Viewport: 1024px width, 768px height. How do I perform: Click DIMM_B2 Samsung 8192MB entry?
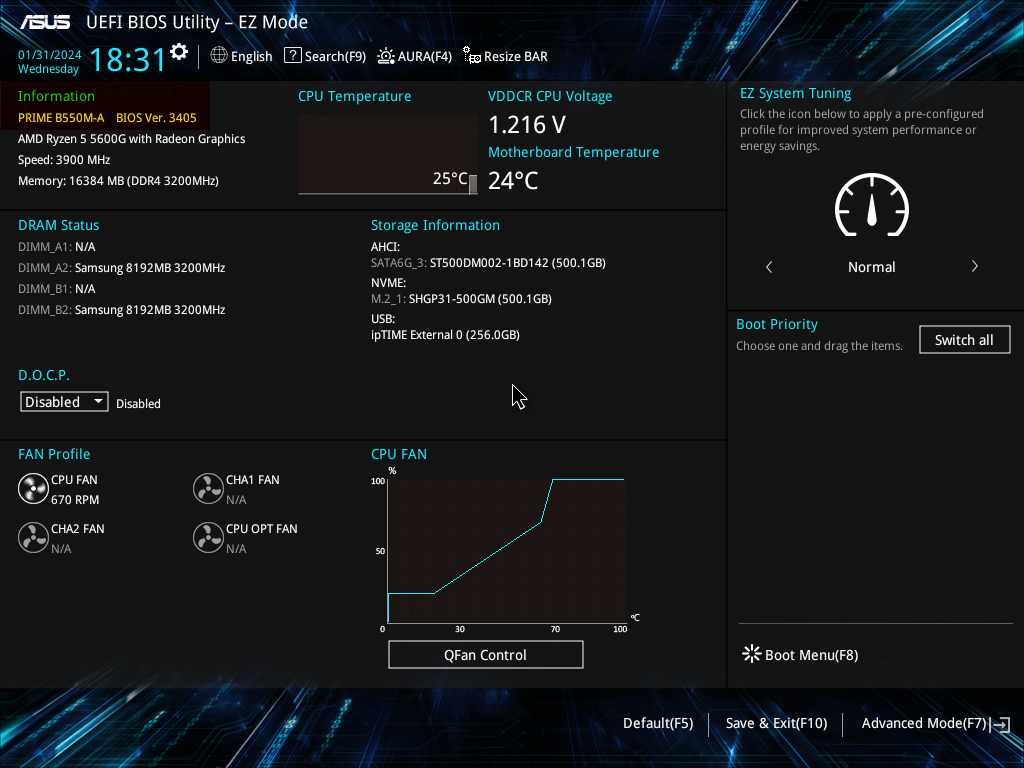[121, 310]
